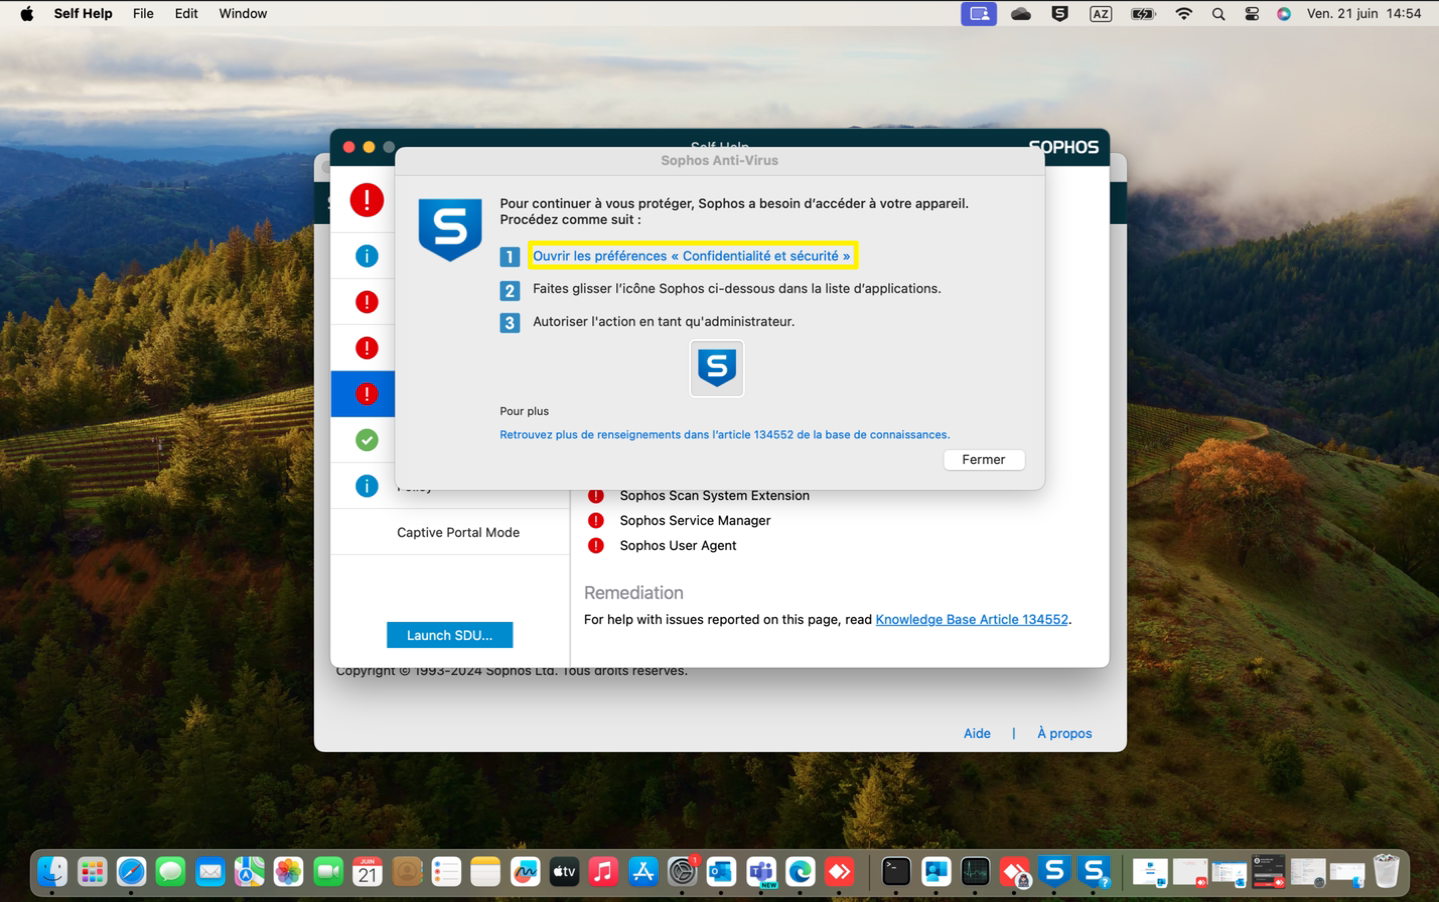1439x902 pixels.
Task: Launch Safari from the Dock
Action: [x=131, y=872]
